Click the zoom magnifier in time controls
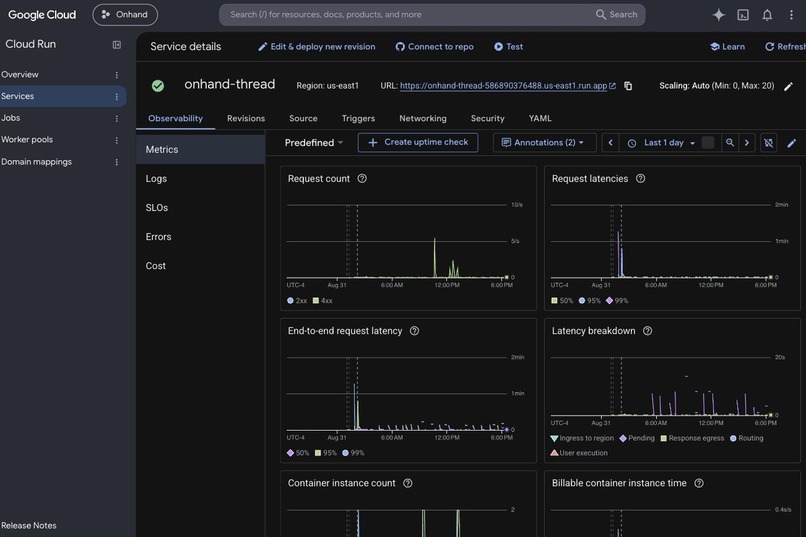This screenshot has height=537, width=806. coord(730,143)
